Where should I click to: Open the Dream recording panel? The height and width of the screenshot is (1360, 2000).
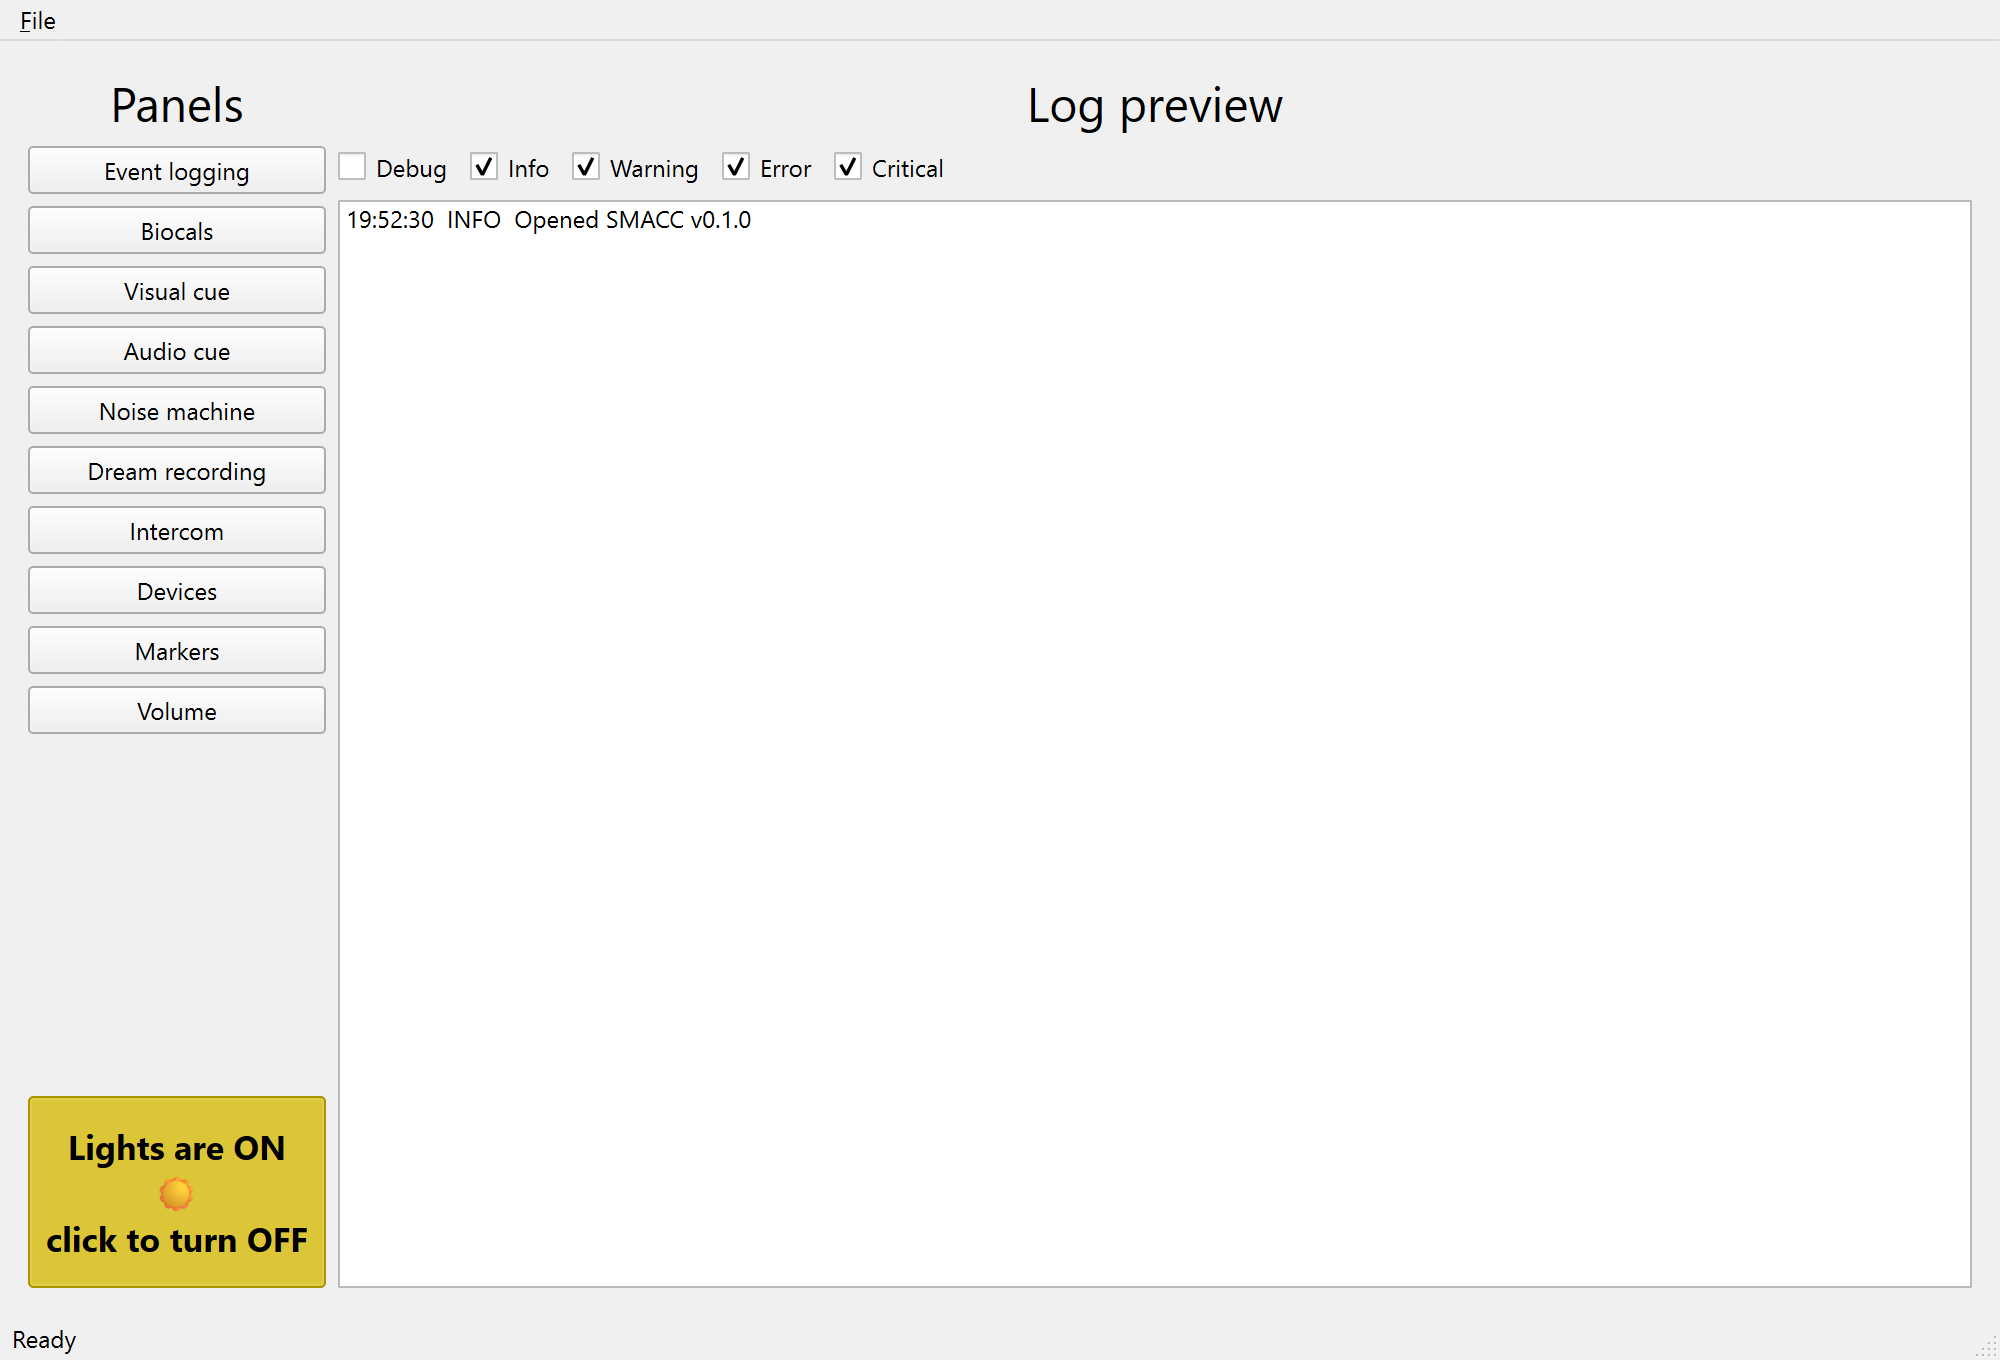(177, 471)
